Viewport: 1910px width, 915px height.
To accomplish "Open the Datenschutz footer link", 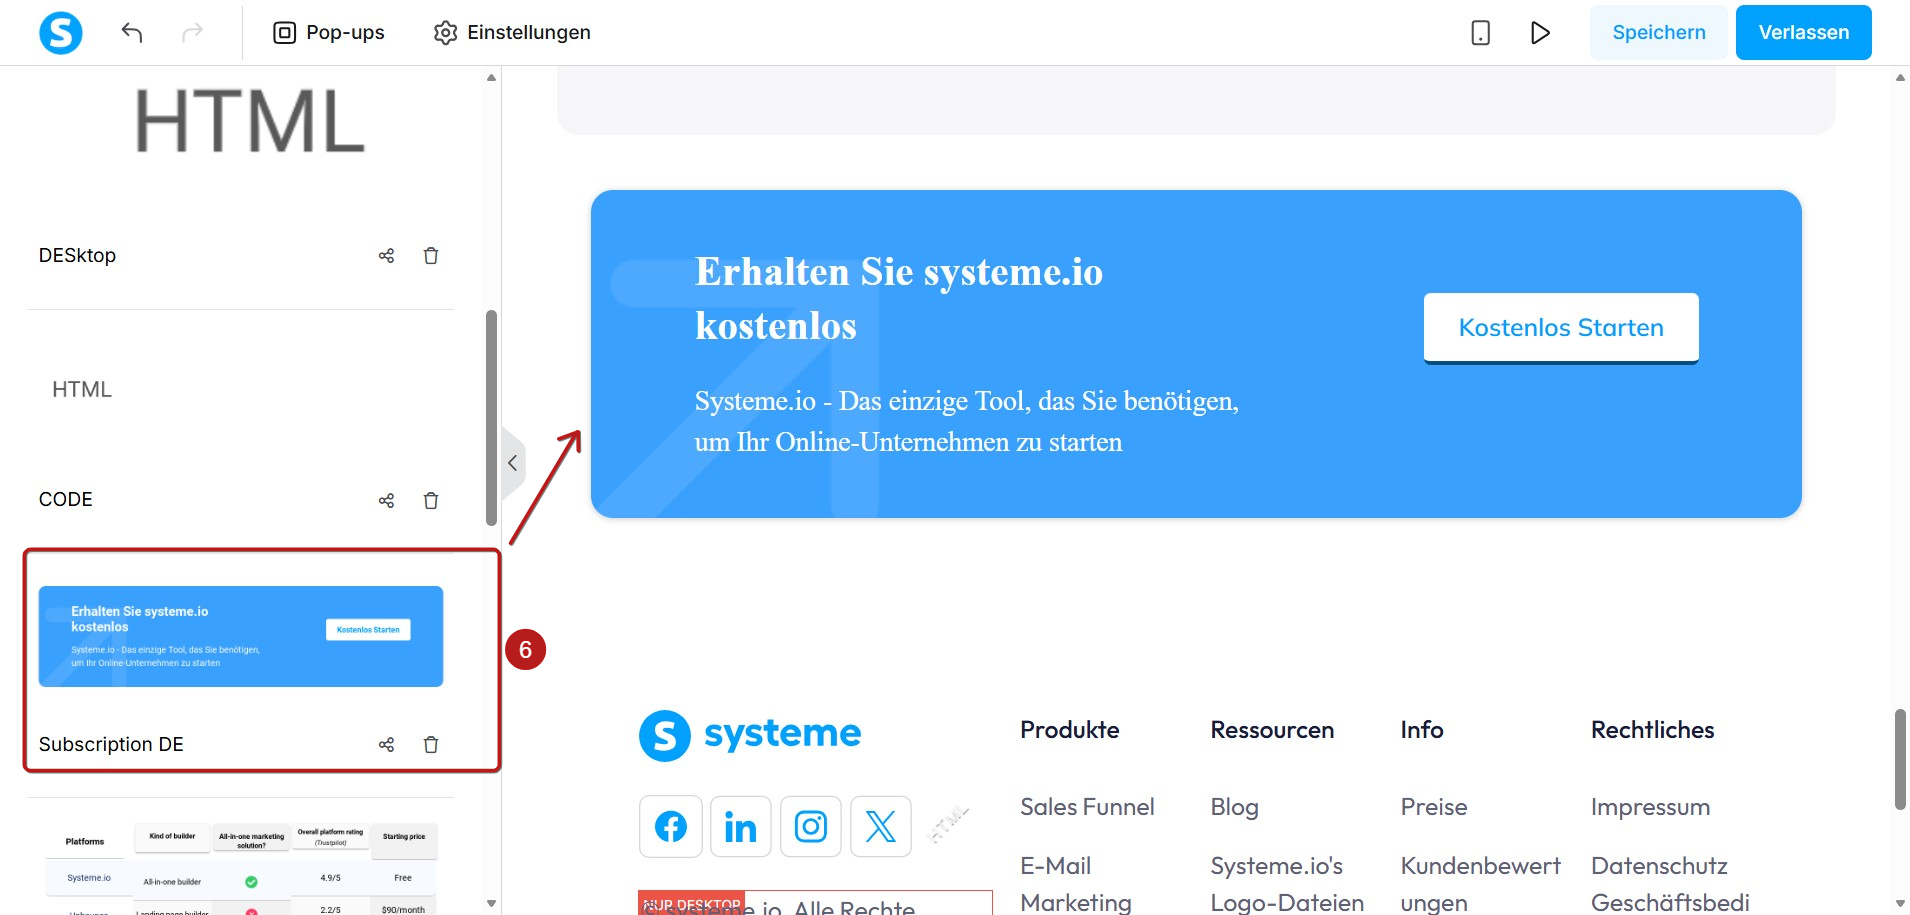I will click(1659, 866).
